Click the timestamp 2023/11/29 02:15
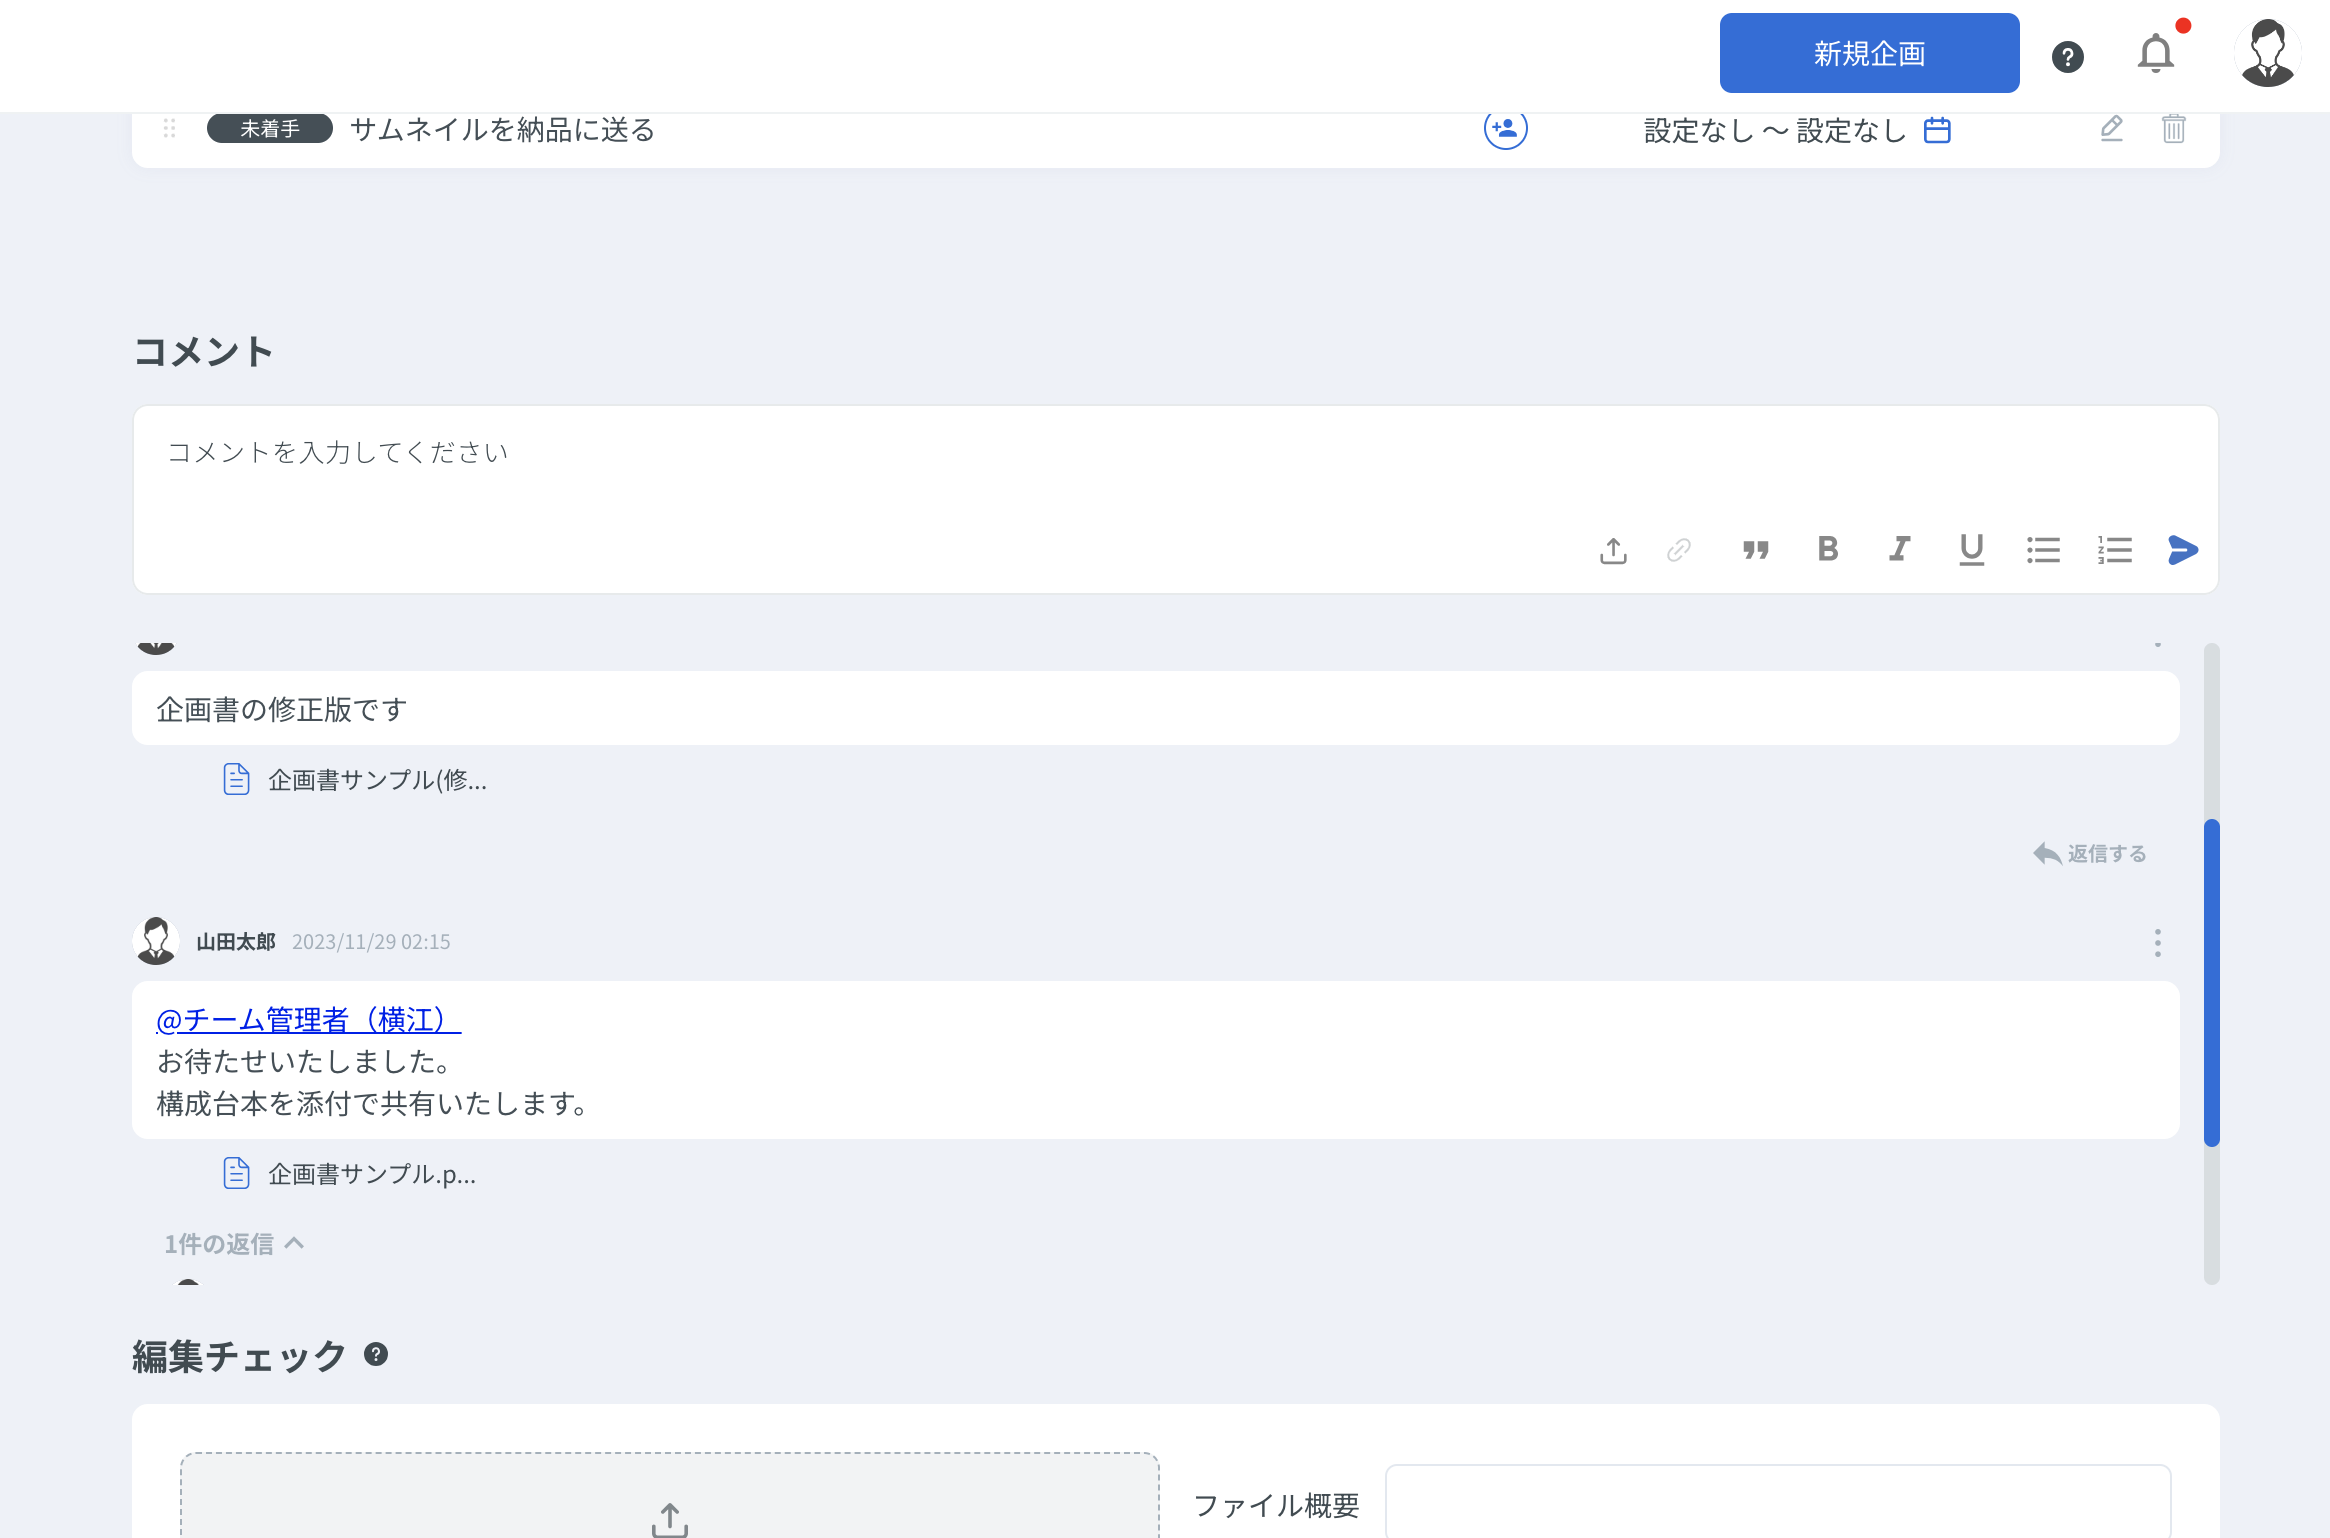Viewport: 2330px width, 1538px height. point(371,942)
